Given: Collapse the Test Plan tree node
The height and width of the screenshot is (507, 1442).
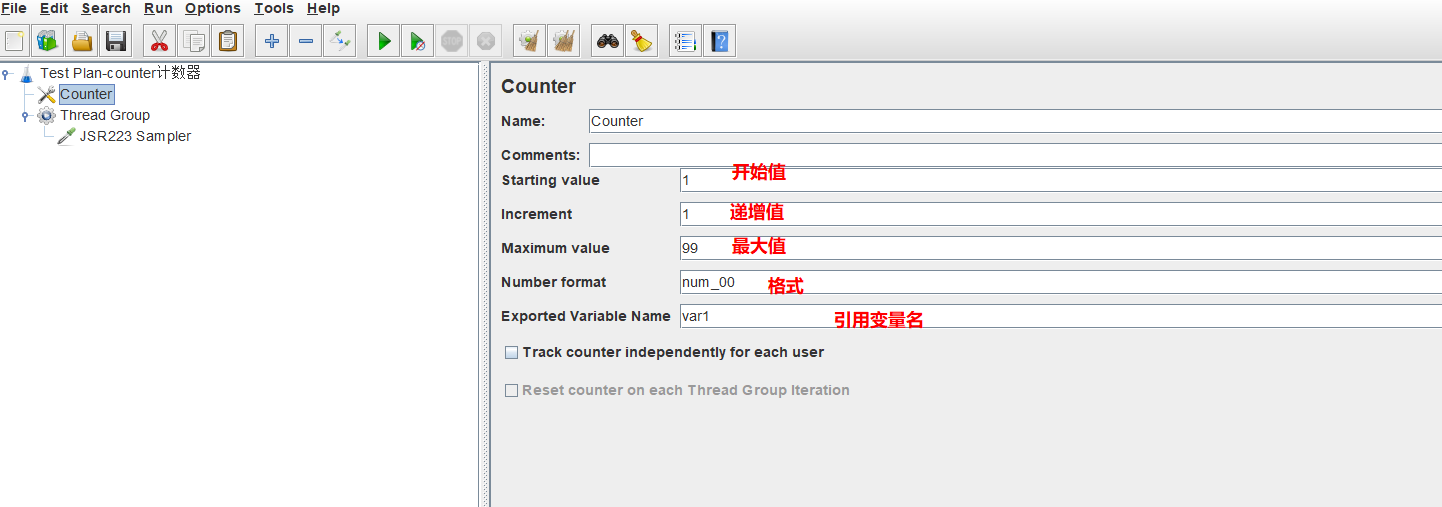Looking at the screenshot, I should [6, 74].
